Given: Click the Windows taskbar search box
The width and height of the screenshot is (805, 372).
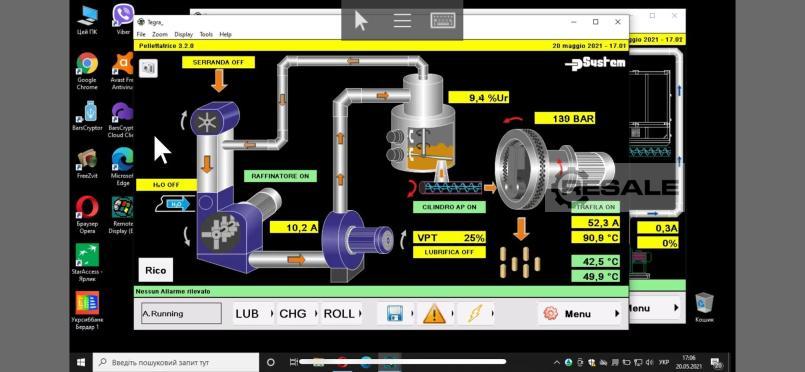Looking at the screenshot, I should click(176, 362).
